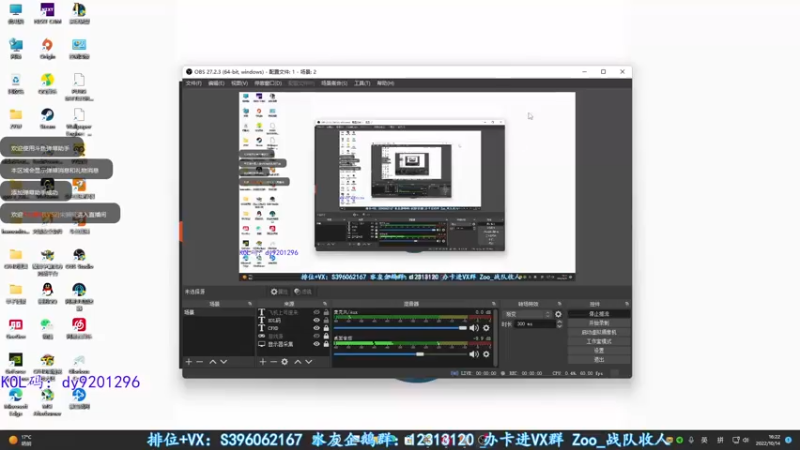
Task: Toggle the lock on the topmost text source
Action: click(x=327, y=312)
